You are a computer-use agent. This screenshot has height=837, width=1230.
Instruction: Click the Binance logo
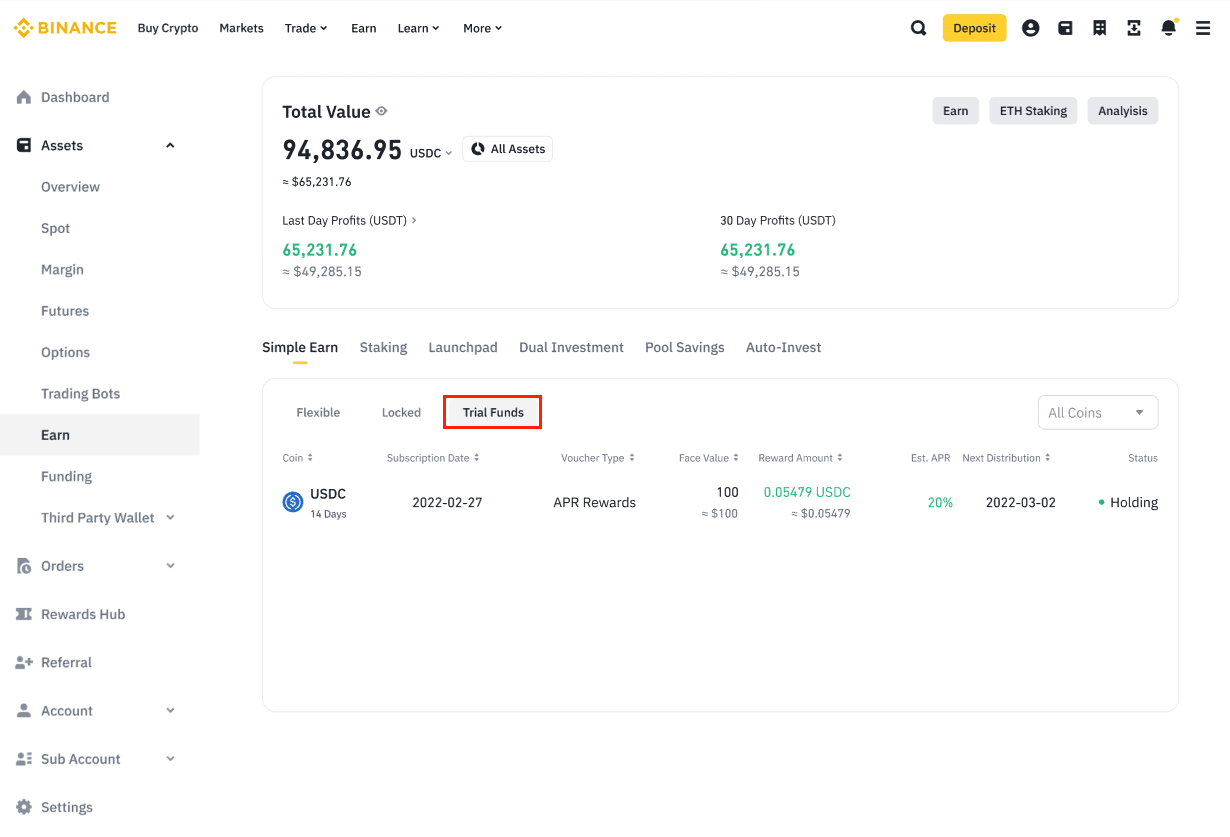[x=65, y=28]
